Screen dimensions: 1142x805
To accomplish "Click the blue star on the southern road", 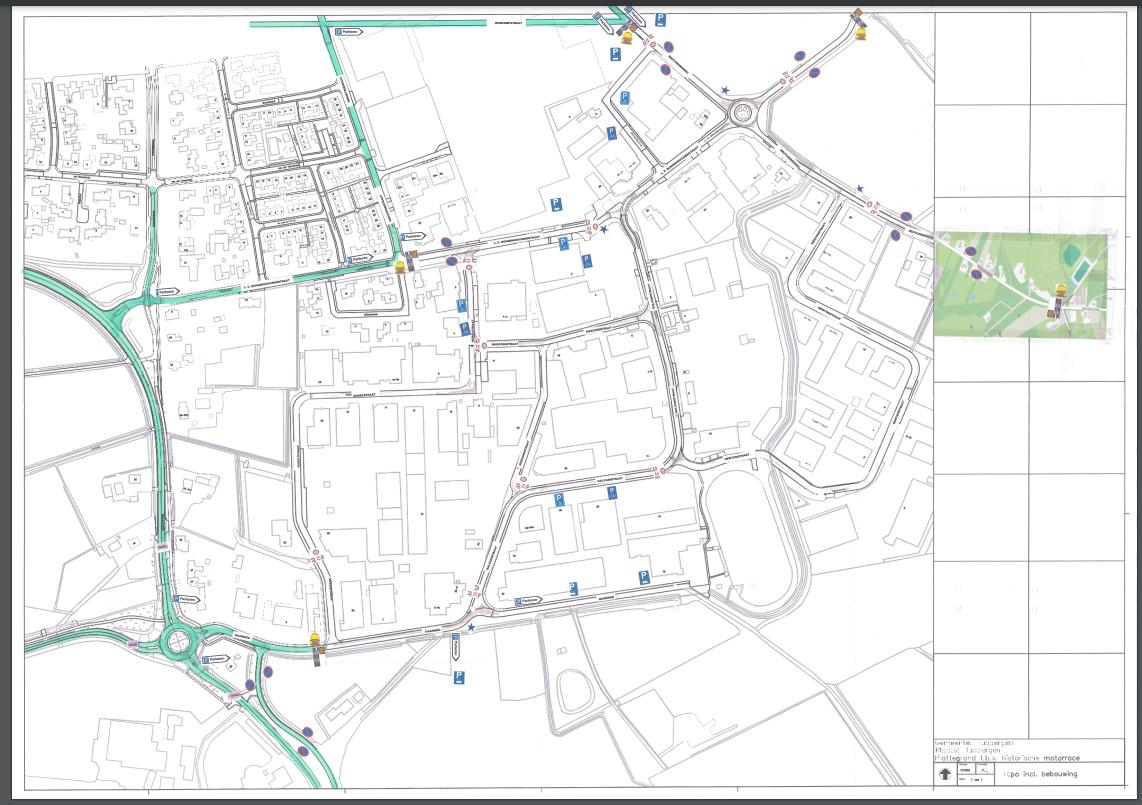I will click(471, 629).
